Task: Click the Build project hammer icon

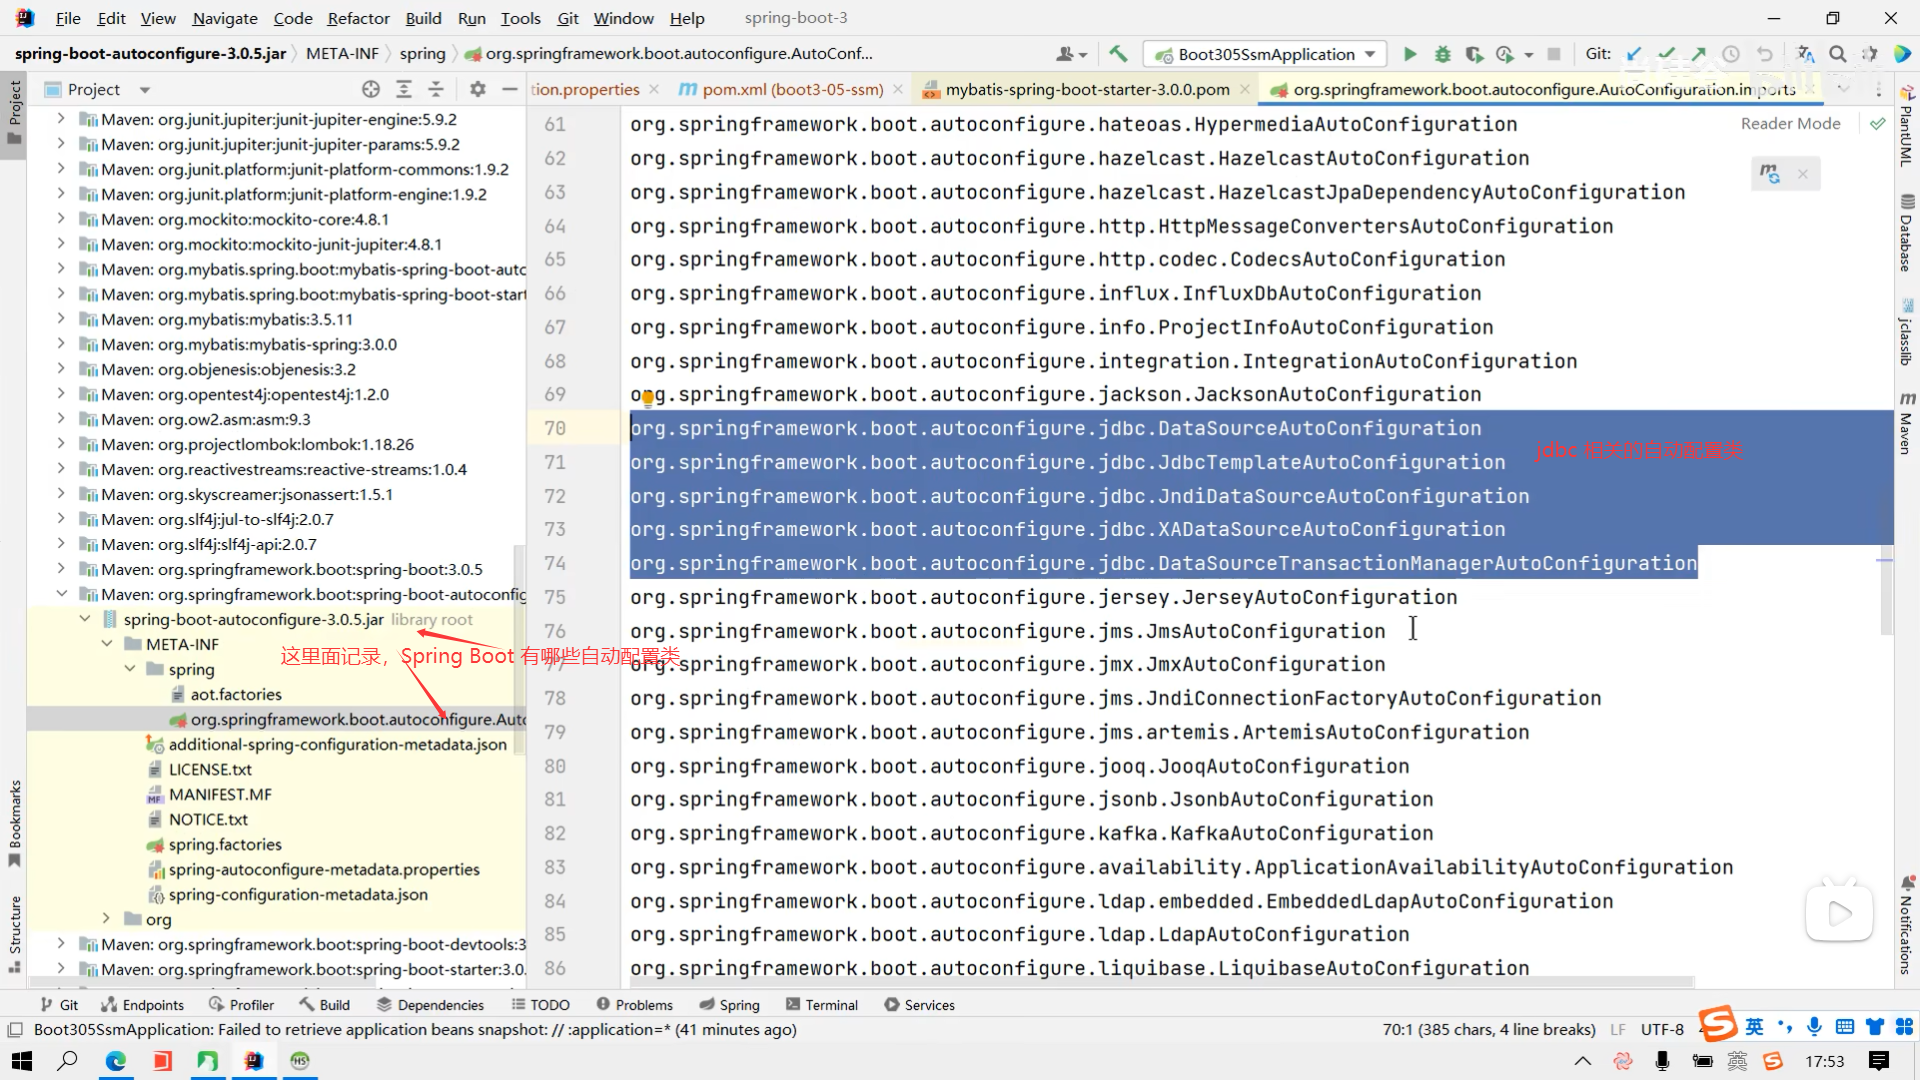Action: tap(1118, 54)
